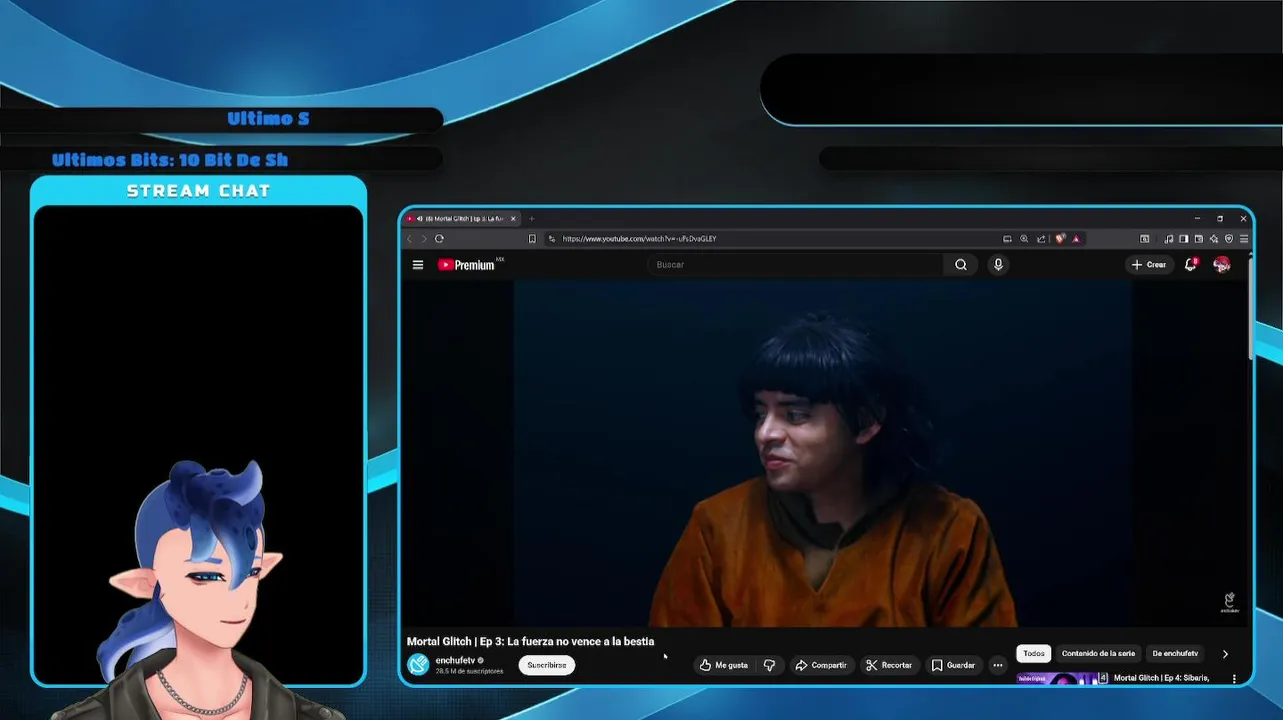This screenshot has width=1283, height=720.
Task: Open the browser zoom magnifier icon
Action: pos(1024,239)
